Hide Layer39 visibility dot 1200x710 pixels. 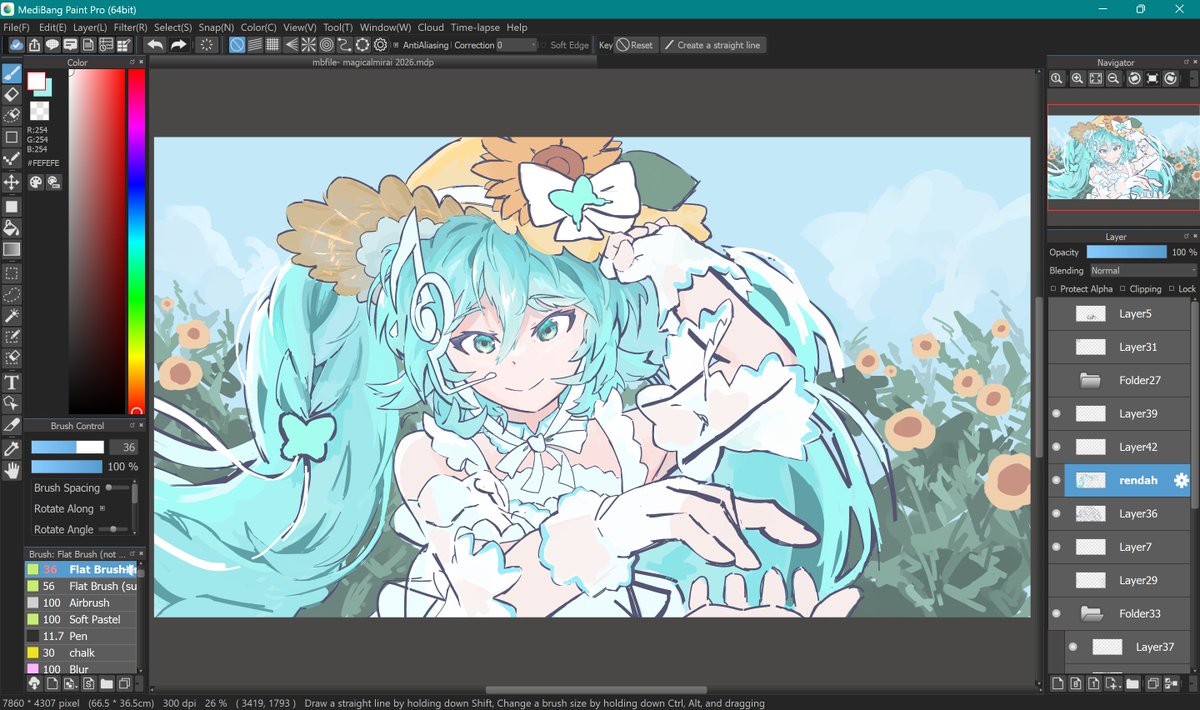[1057, 413]
